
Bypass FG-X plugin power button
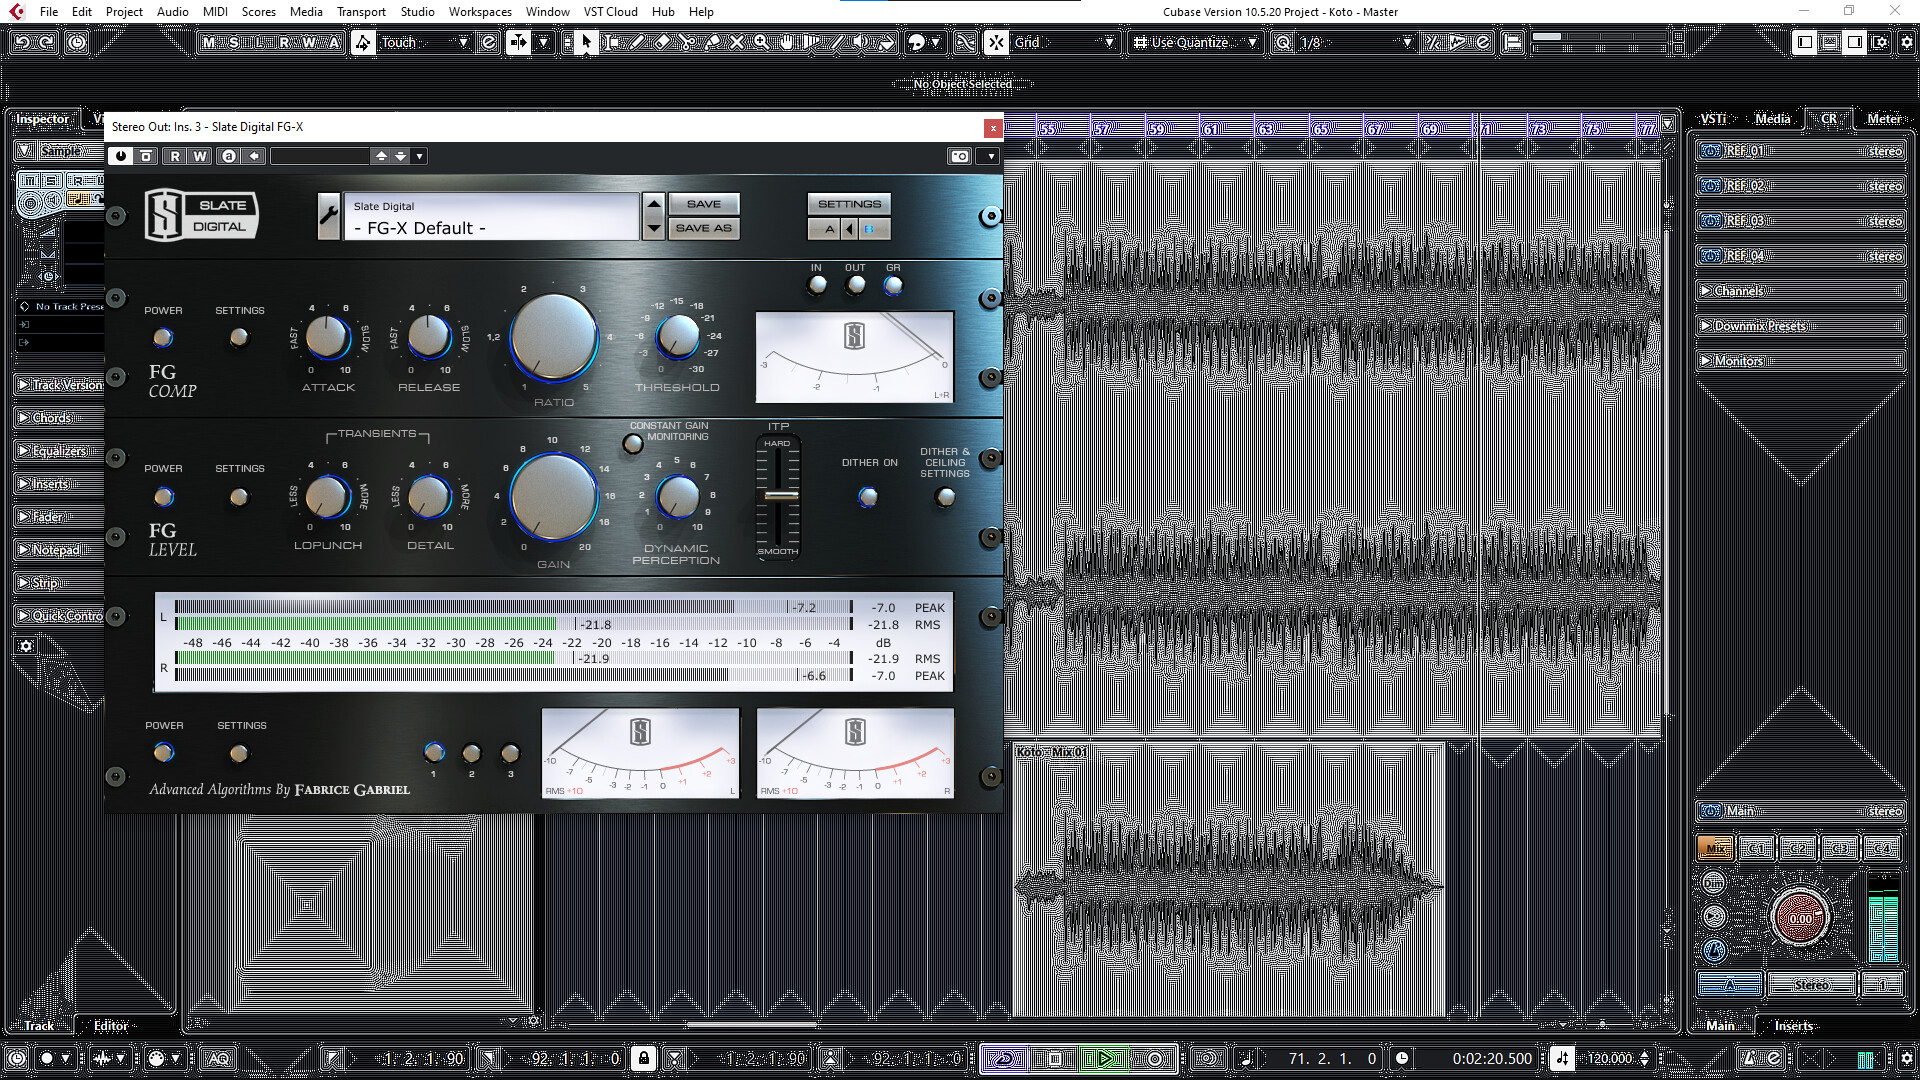pyautogui.click(x=121, y=156)
